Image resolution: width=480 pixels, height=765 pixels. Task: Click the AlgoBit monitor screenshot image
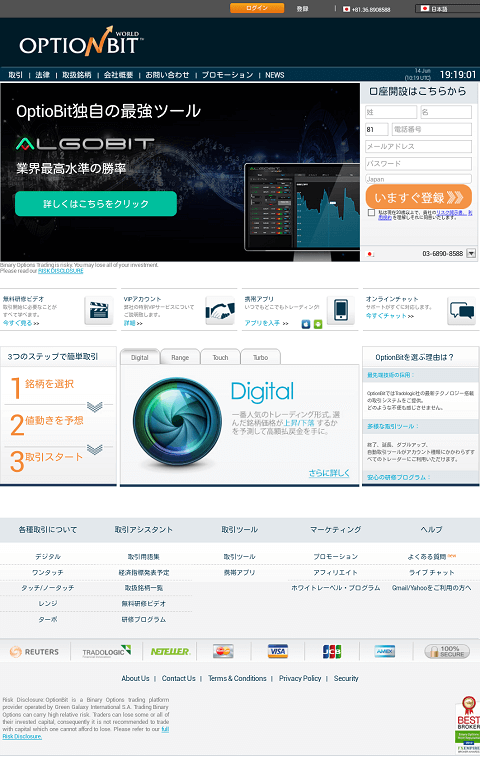click(302, 208)
